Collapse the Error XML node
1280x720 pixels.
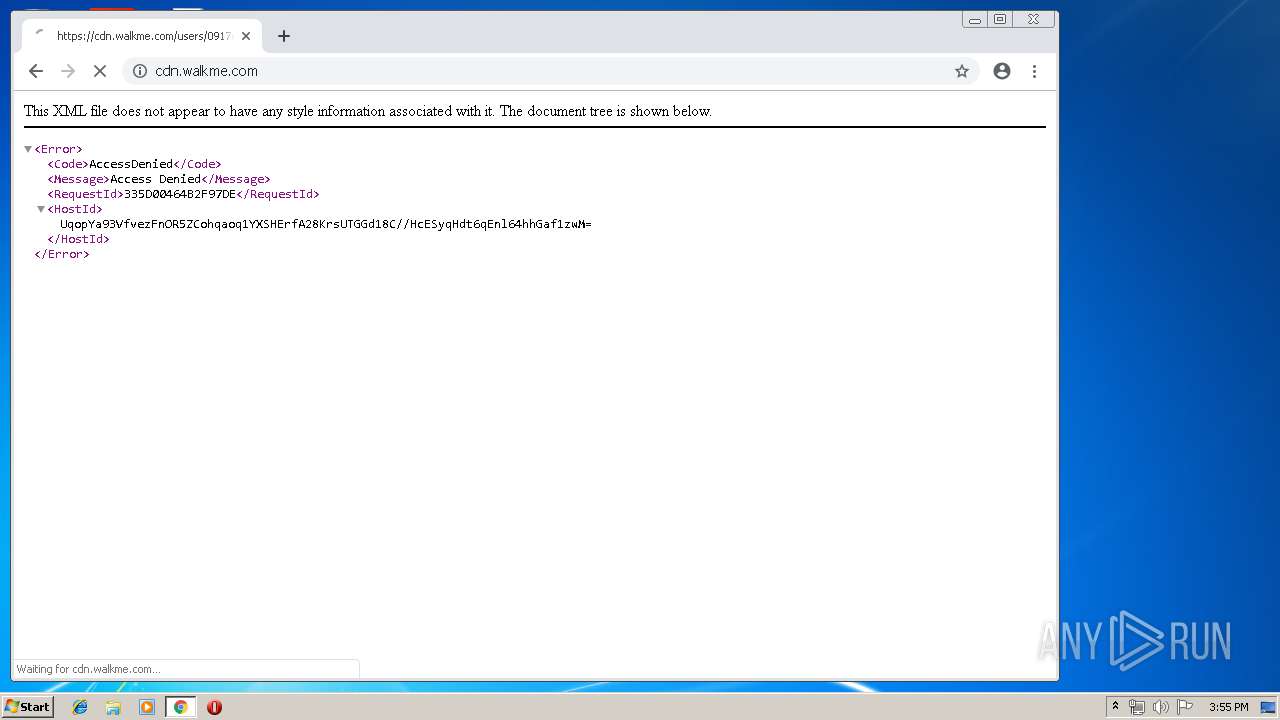pos(28,149)
